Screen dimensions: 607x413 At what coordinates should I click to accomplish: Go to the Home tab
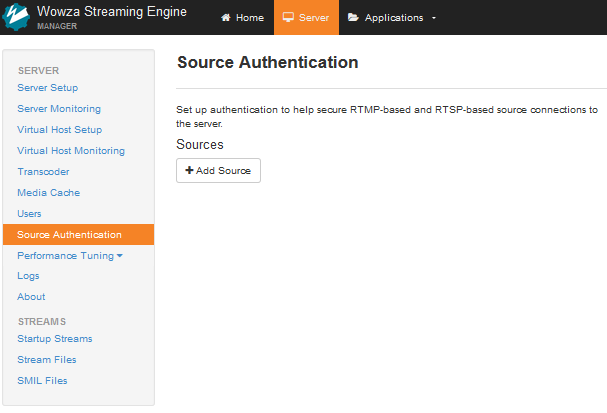coord(242,18)
